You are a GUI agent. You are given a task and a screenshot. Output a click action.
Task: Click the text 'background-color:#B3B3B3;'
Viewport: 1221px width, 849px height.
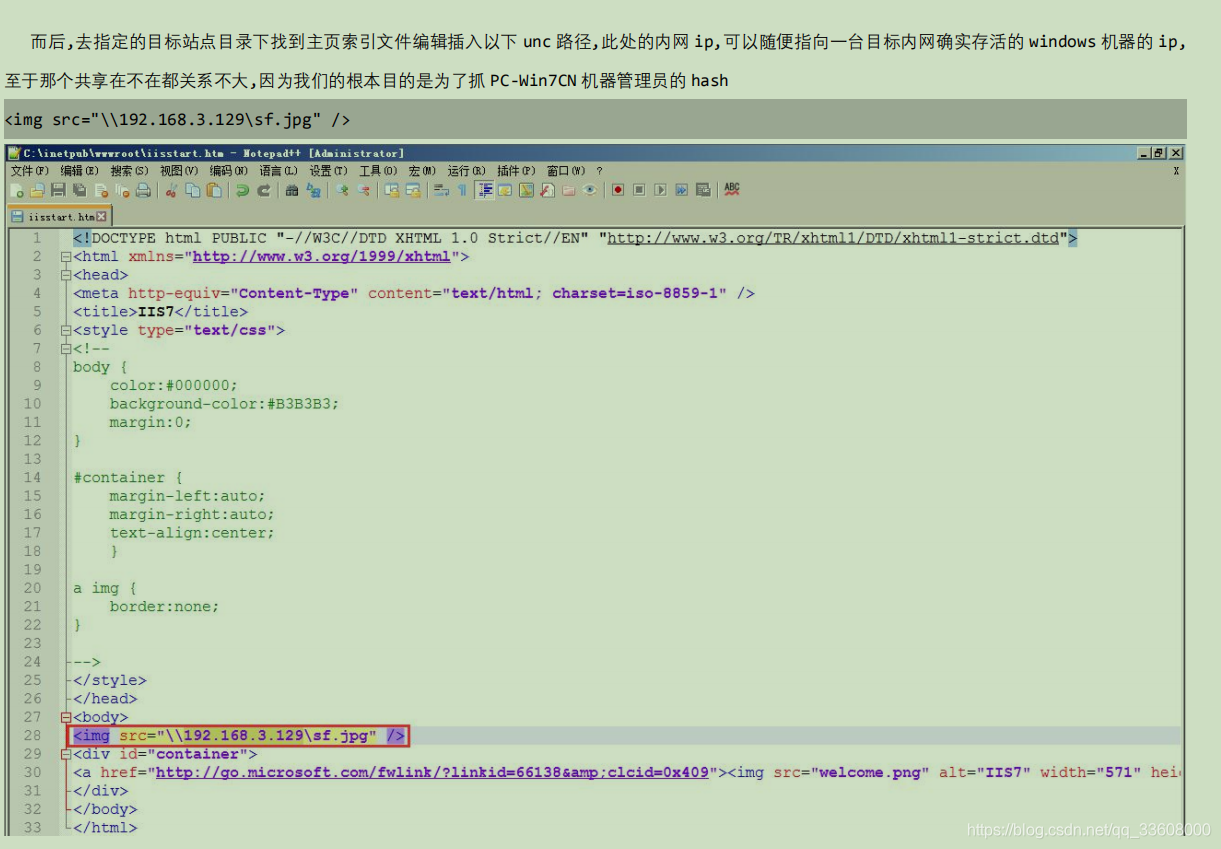pos(225,404)
